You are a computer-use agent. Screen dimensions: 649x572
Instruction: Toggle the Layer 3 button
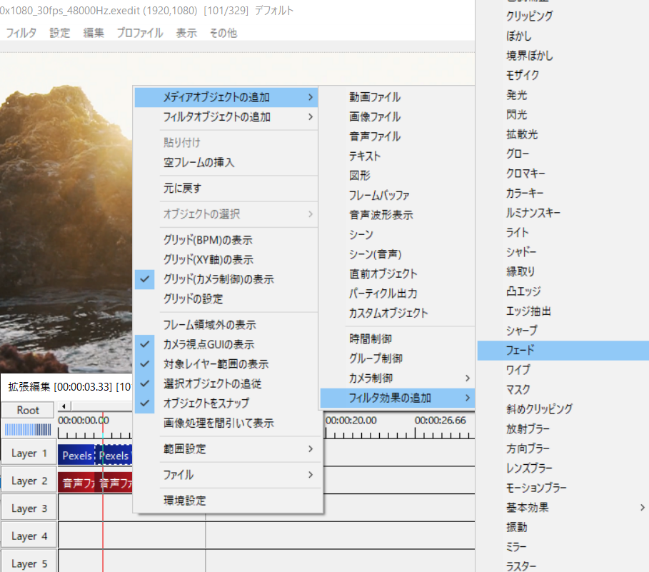29,508
